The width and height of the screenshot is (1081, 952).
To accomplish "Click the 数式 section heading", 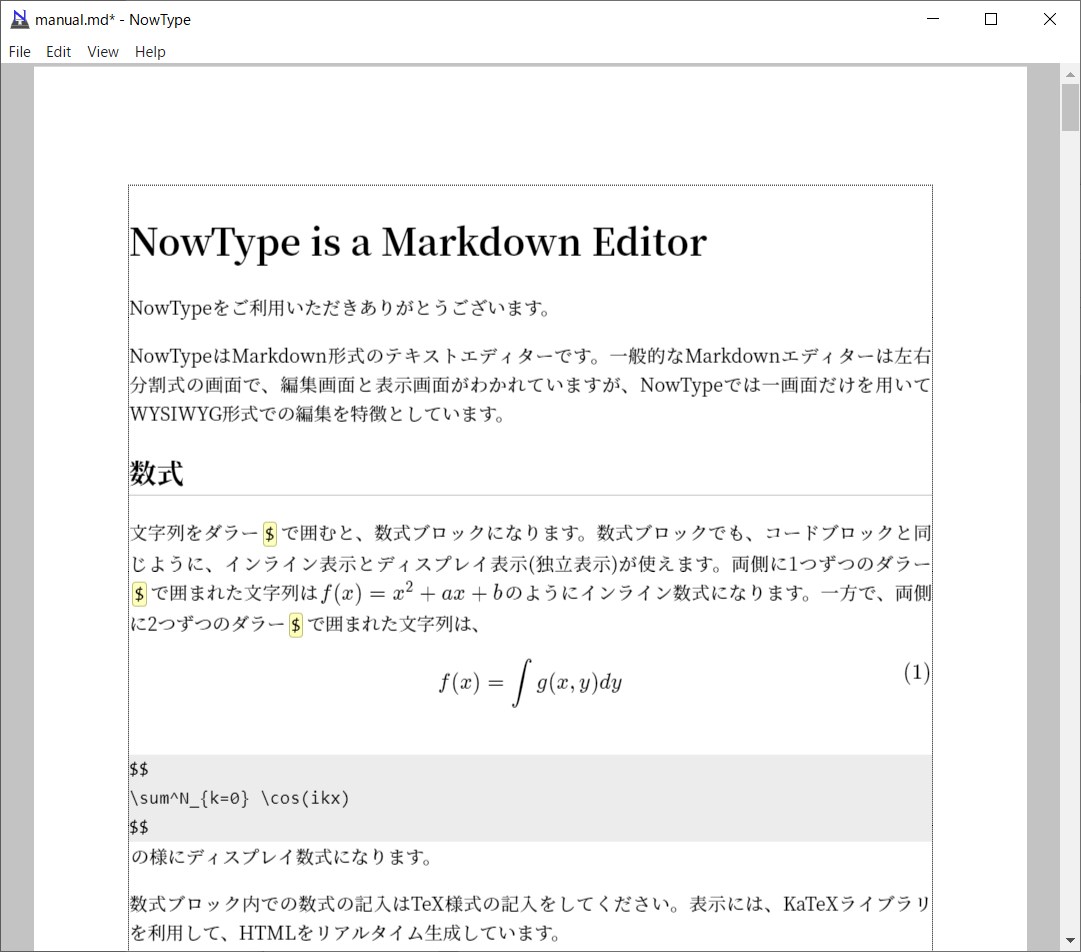I will (155, 471).
